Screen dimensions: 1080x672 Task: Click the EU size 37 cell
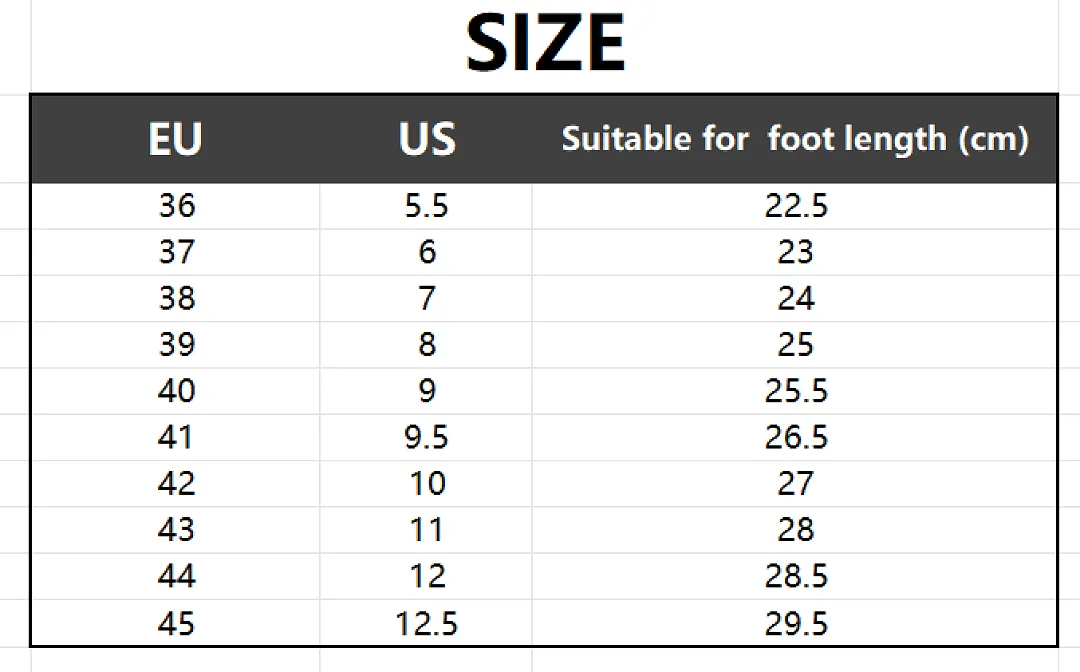pyautogui.click(x=176, y=251)
